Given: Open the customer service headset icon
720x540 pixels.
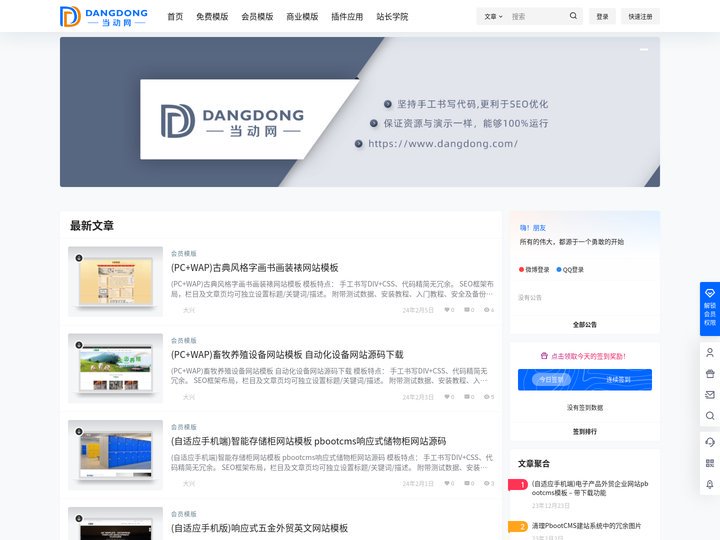Looking at the screenshot, I should point(709,442).
